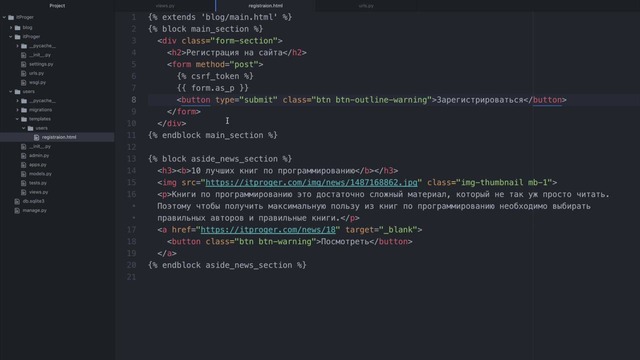Collapse the root itProger project folder chevron

pyautogui.click(x=4, y=17)
